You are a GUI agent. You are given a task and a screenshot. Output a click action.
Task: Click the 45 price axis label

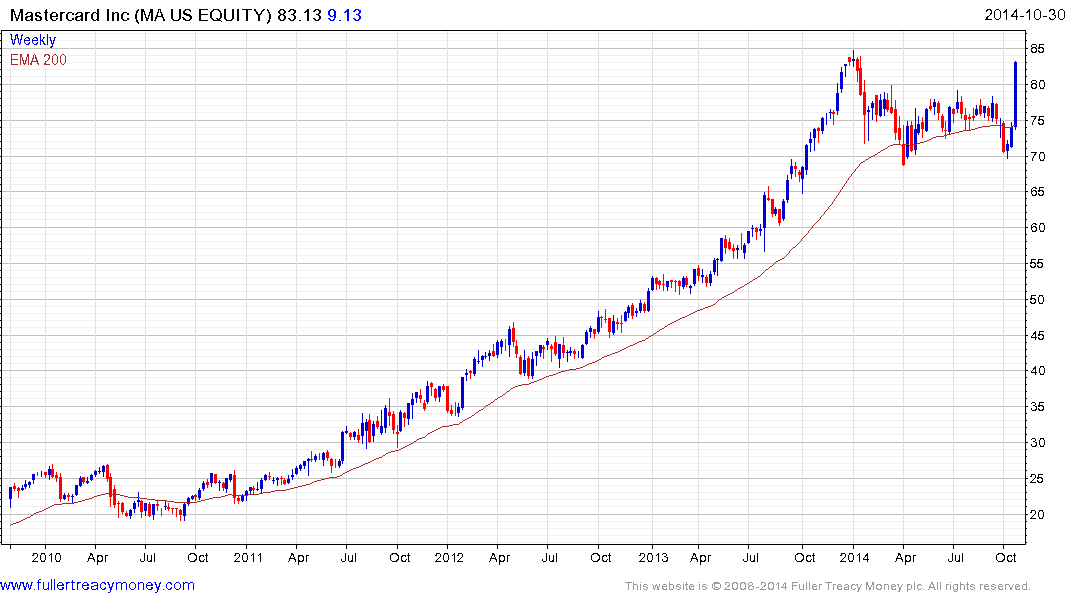pyautogui.click(x=1037, y=335)
